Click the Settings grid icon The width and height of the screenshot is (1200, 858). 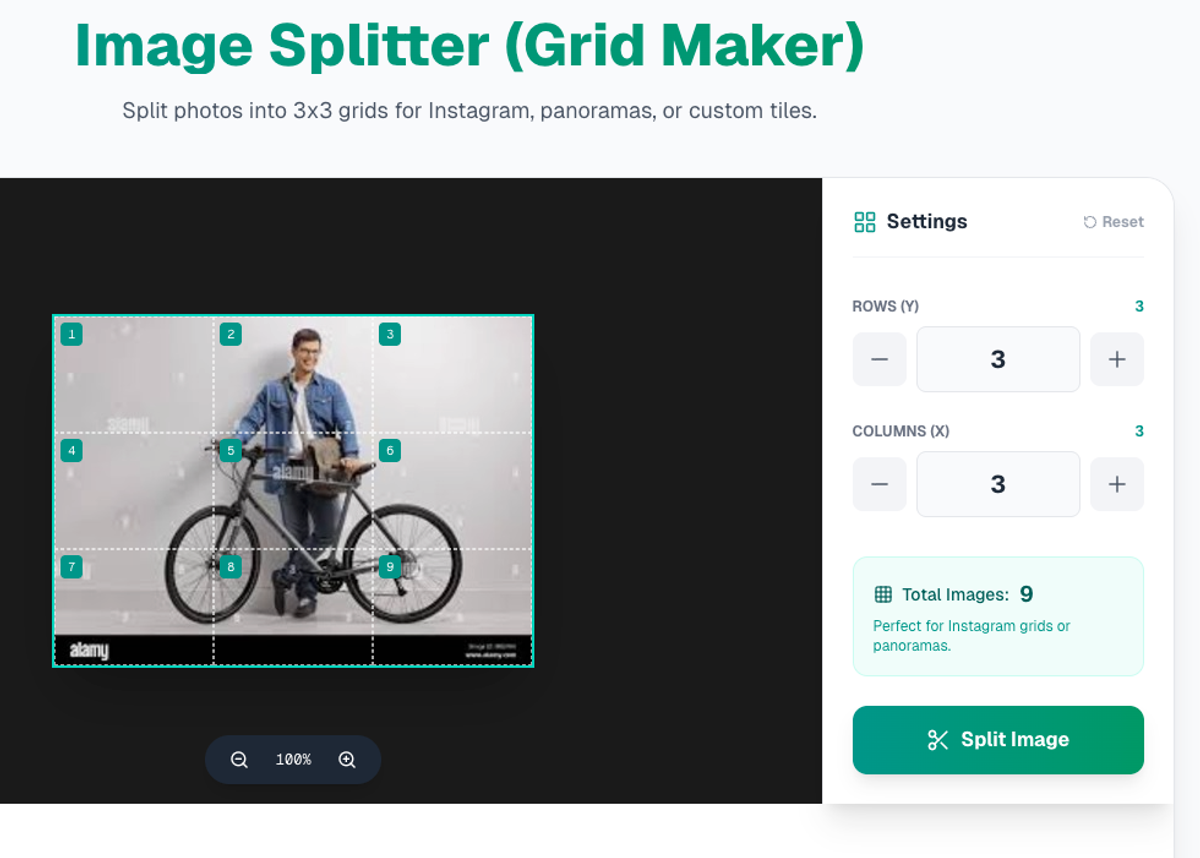(865, 222)
